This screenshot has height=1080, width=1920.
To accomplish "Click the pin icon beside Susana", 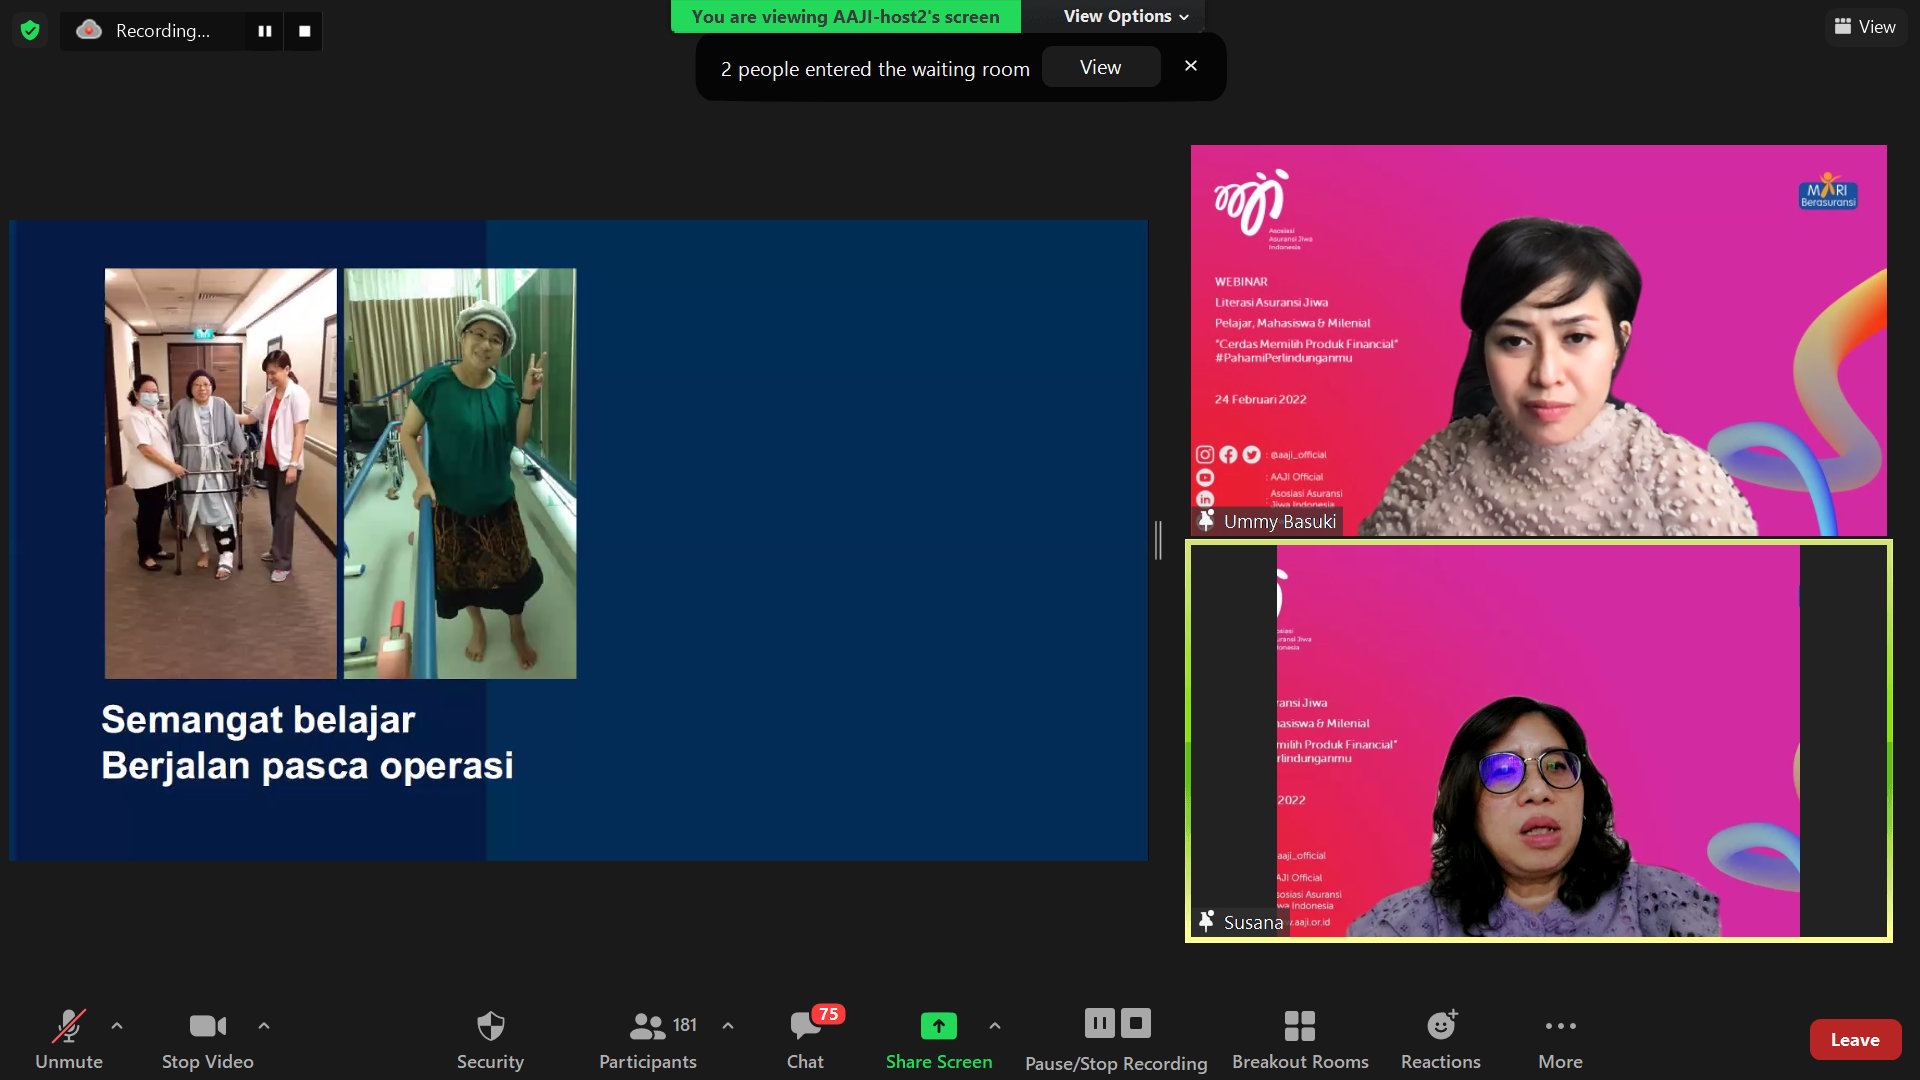I will pos(1206,921).
